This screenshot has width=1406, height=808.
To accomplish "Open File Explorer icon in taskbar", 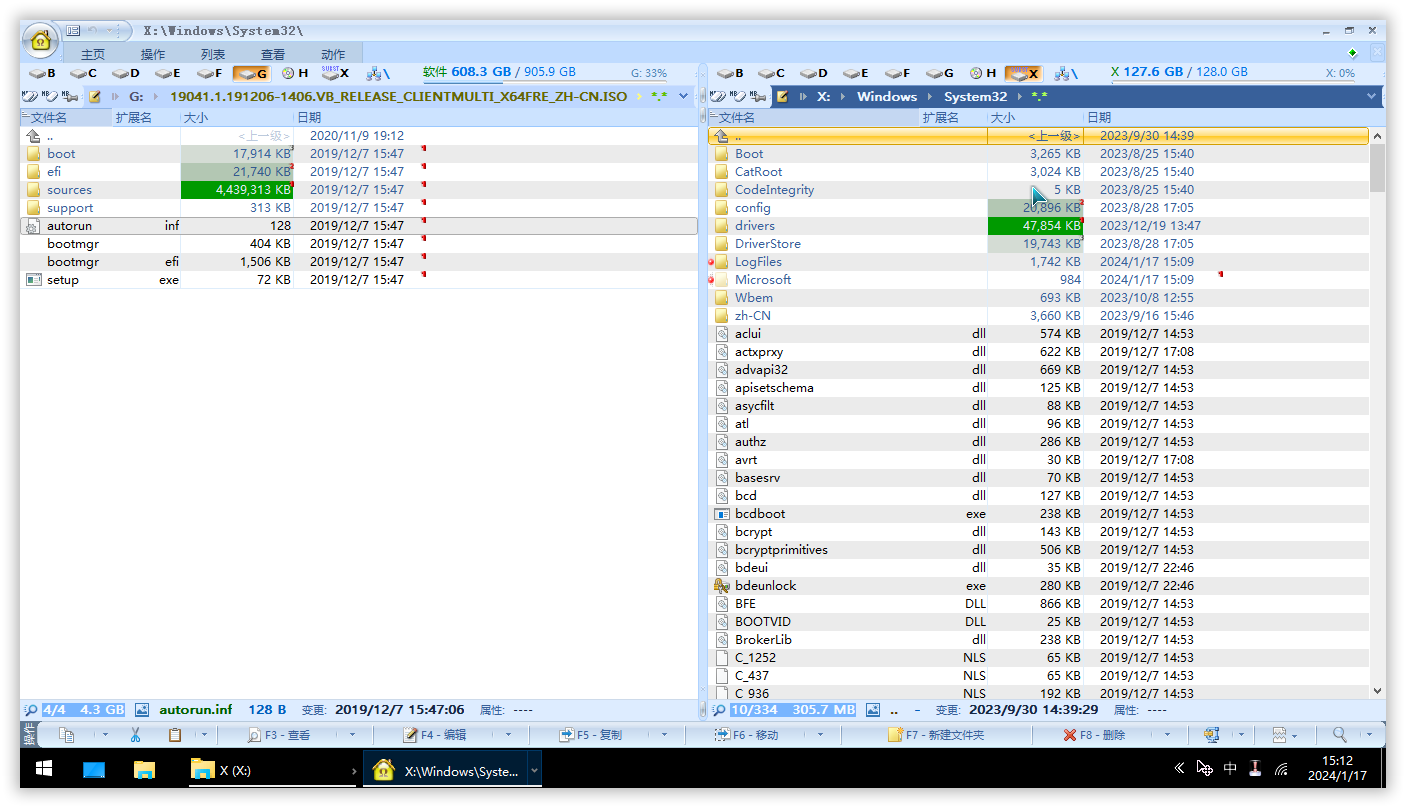I will coord(145,769).
